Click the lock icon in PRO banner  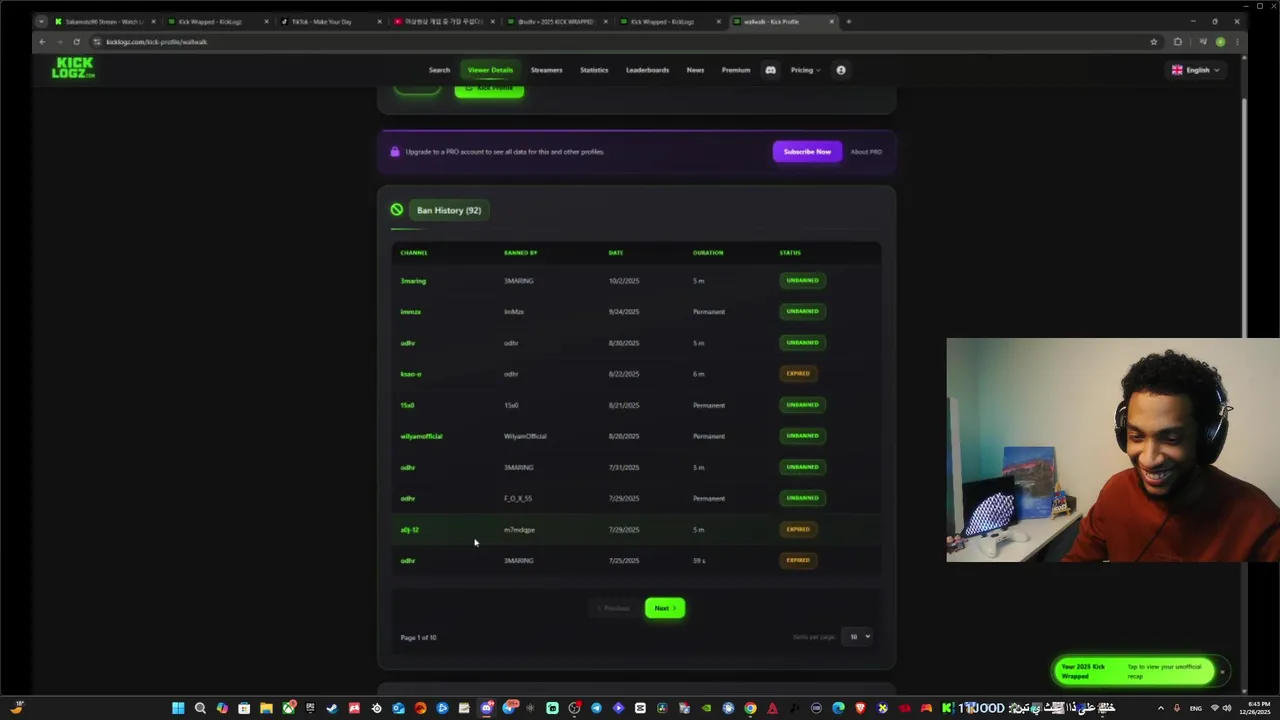click(x=395, y=152)
